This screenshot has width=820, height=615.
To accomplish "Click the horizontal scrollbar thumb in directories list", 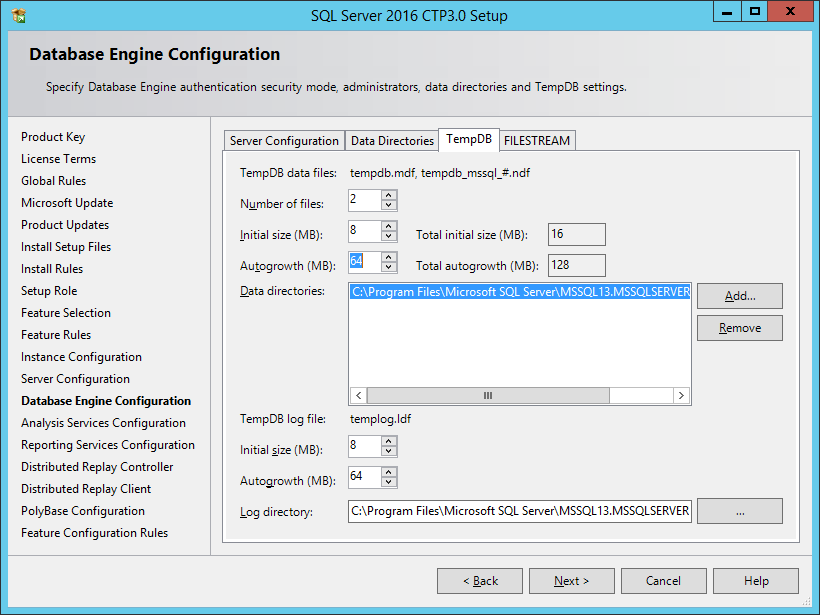I will (488, 395).
